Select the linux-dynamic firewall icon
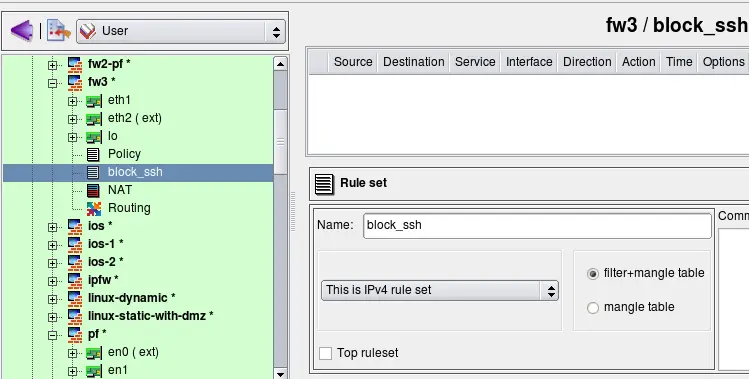The height and width of the screenshot is (379, 749). pyautogui.click(x=75, y=298)
